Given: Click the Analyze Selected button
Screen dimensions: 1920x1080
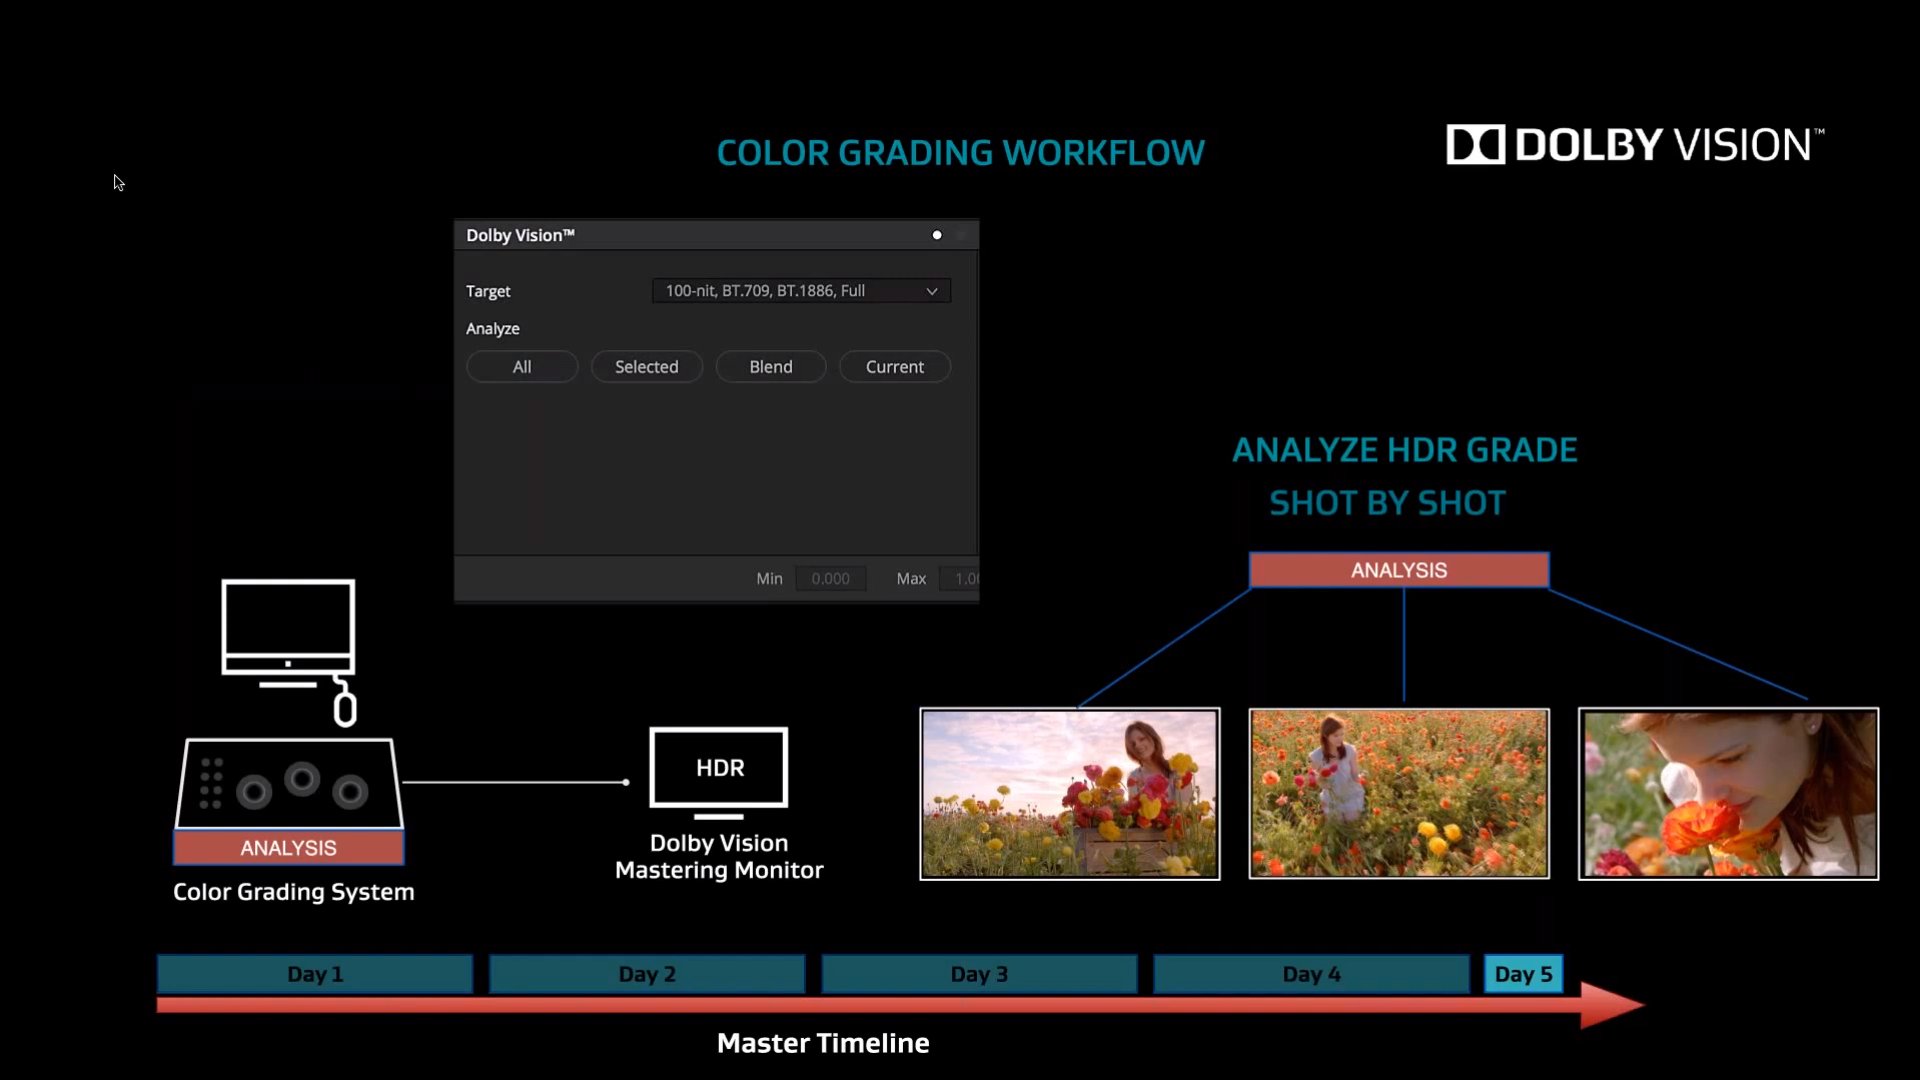Looking at the screenshot, I should [646, 367].
